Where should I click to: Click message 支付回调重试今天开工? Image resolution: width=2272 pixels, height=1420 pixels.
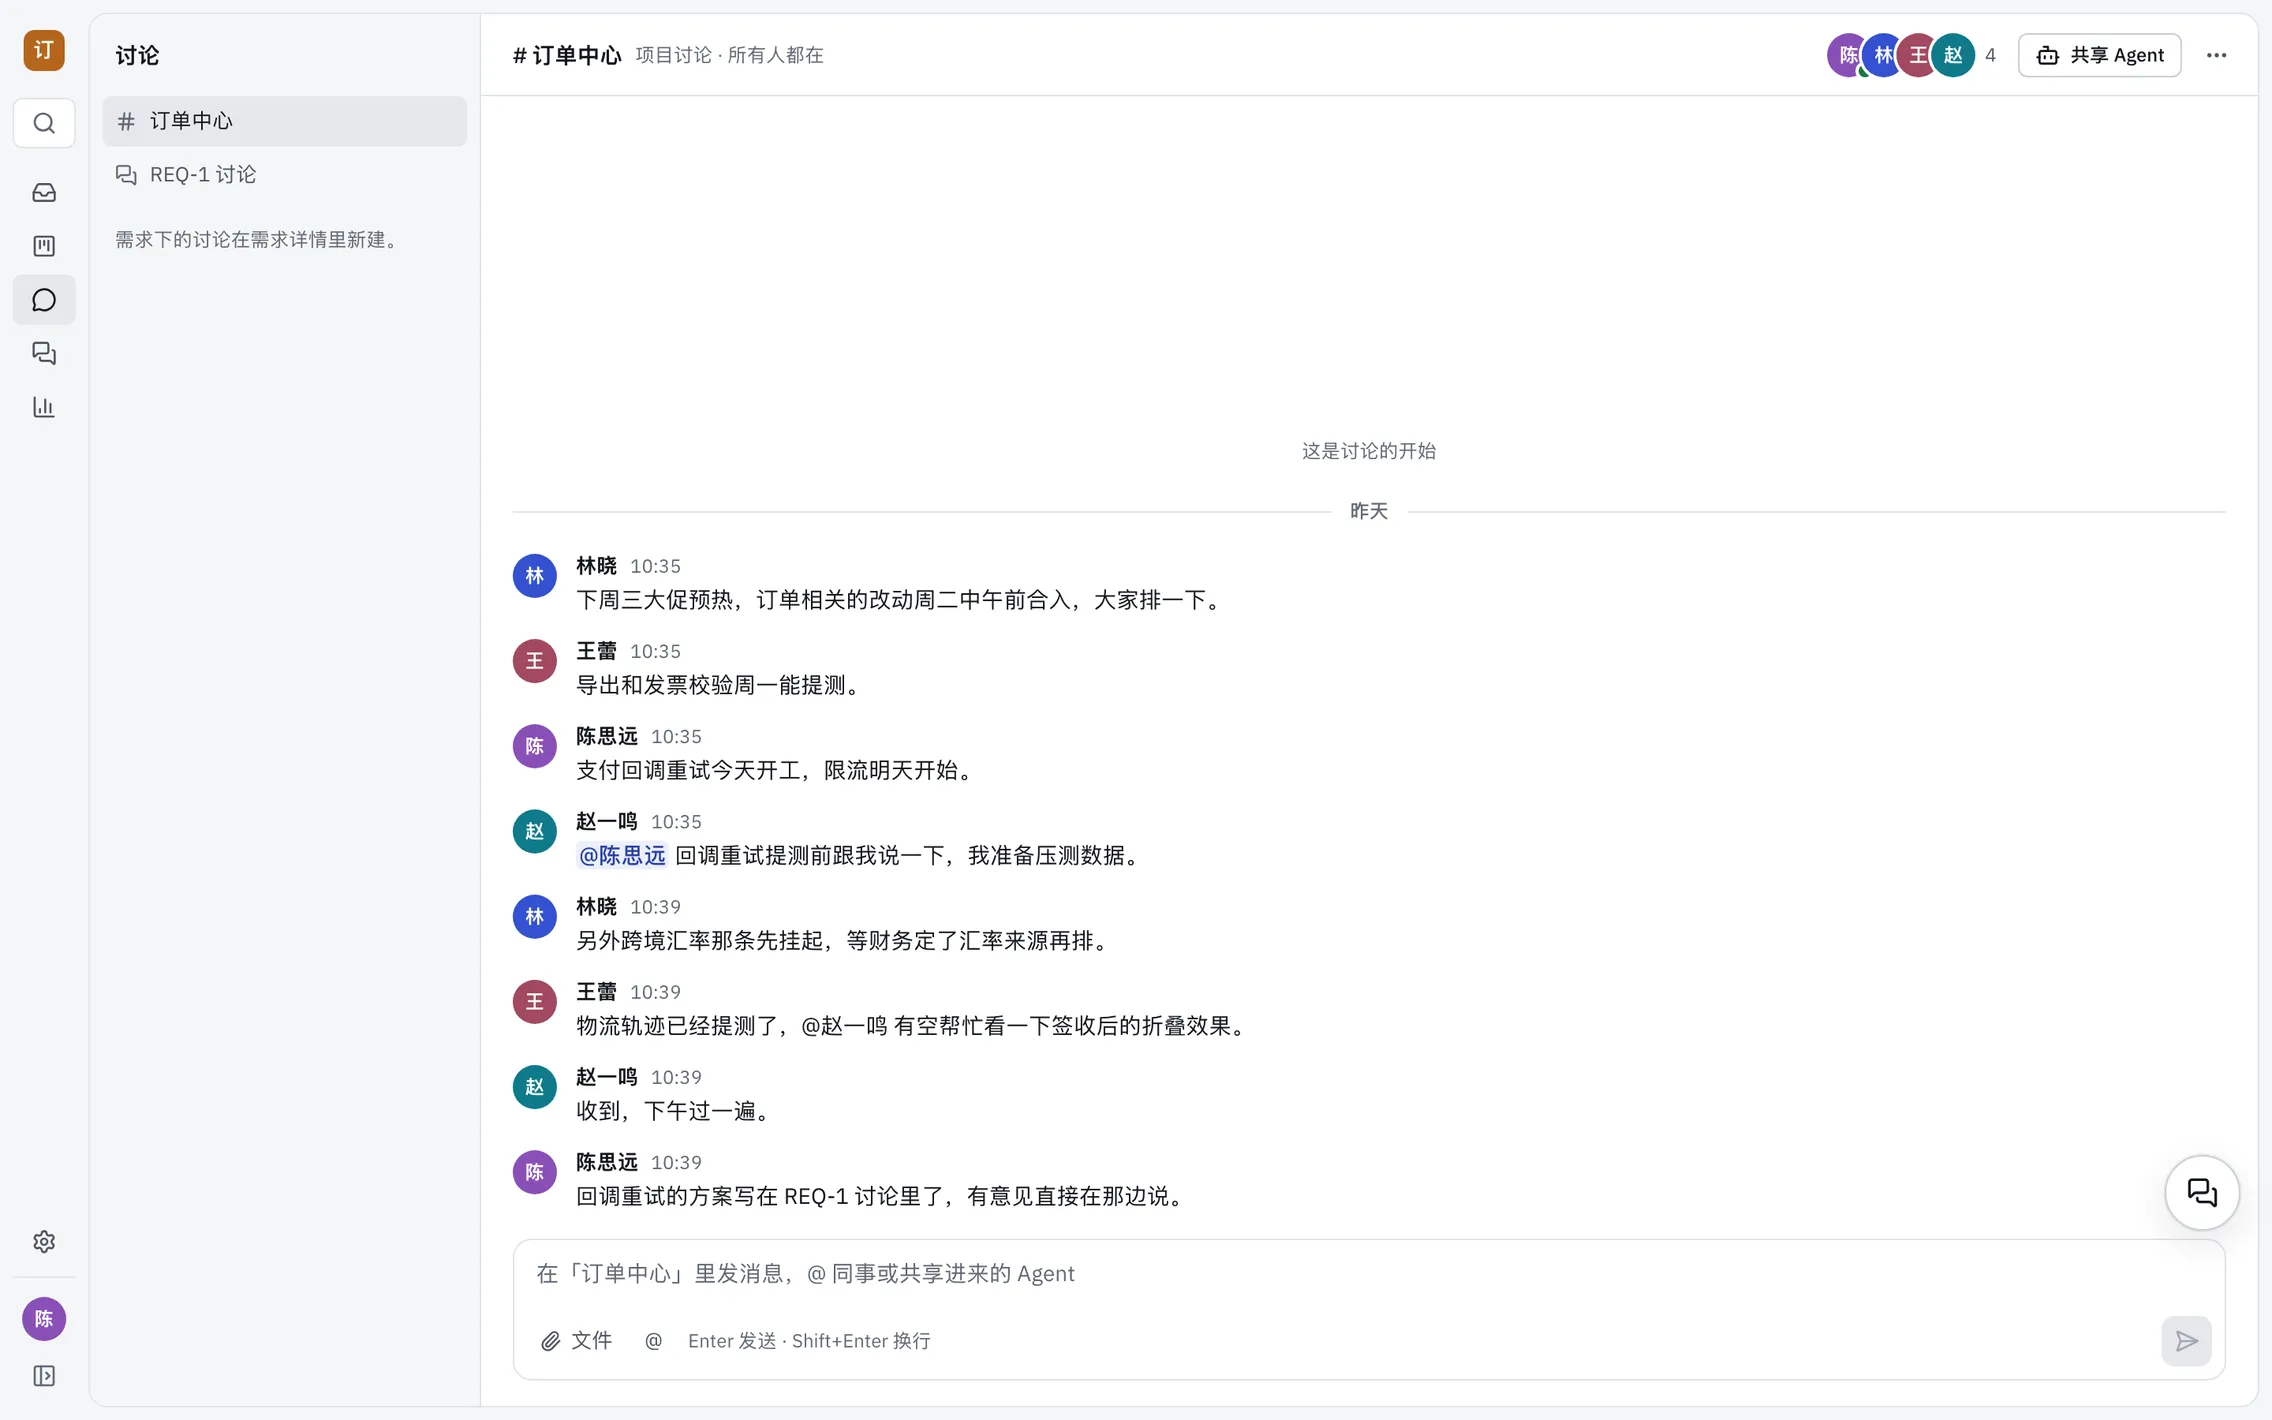coord(777,770)
